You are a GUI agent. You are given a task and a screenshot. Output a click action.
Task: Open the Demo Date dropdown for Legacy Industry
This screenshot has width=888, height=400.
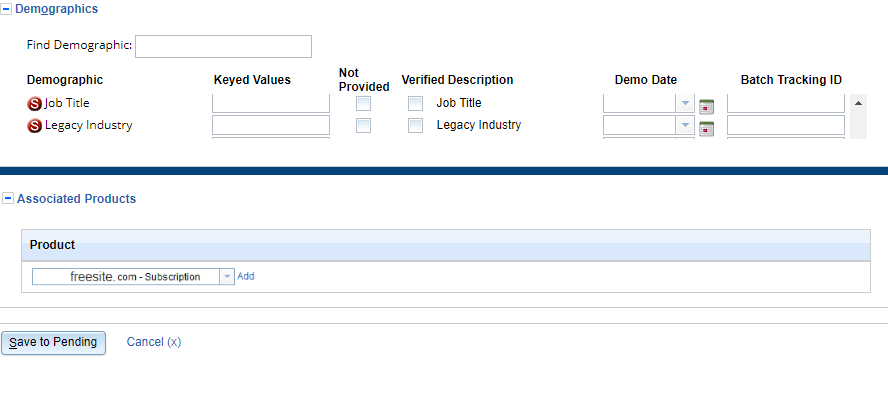click(685, 125)
